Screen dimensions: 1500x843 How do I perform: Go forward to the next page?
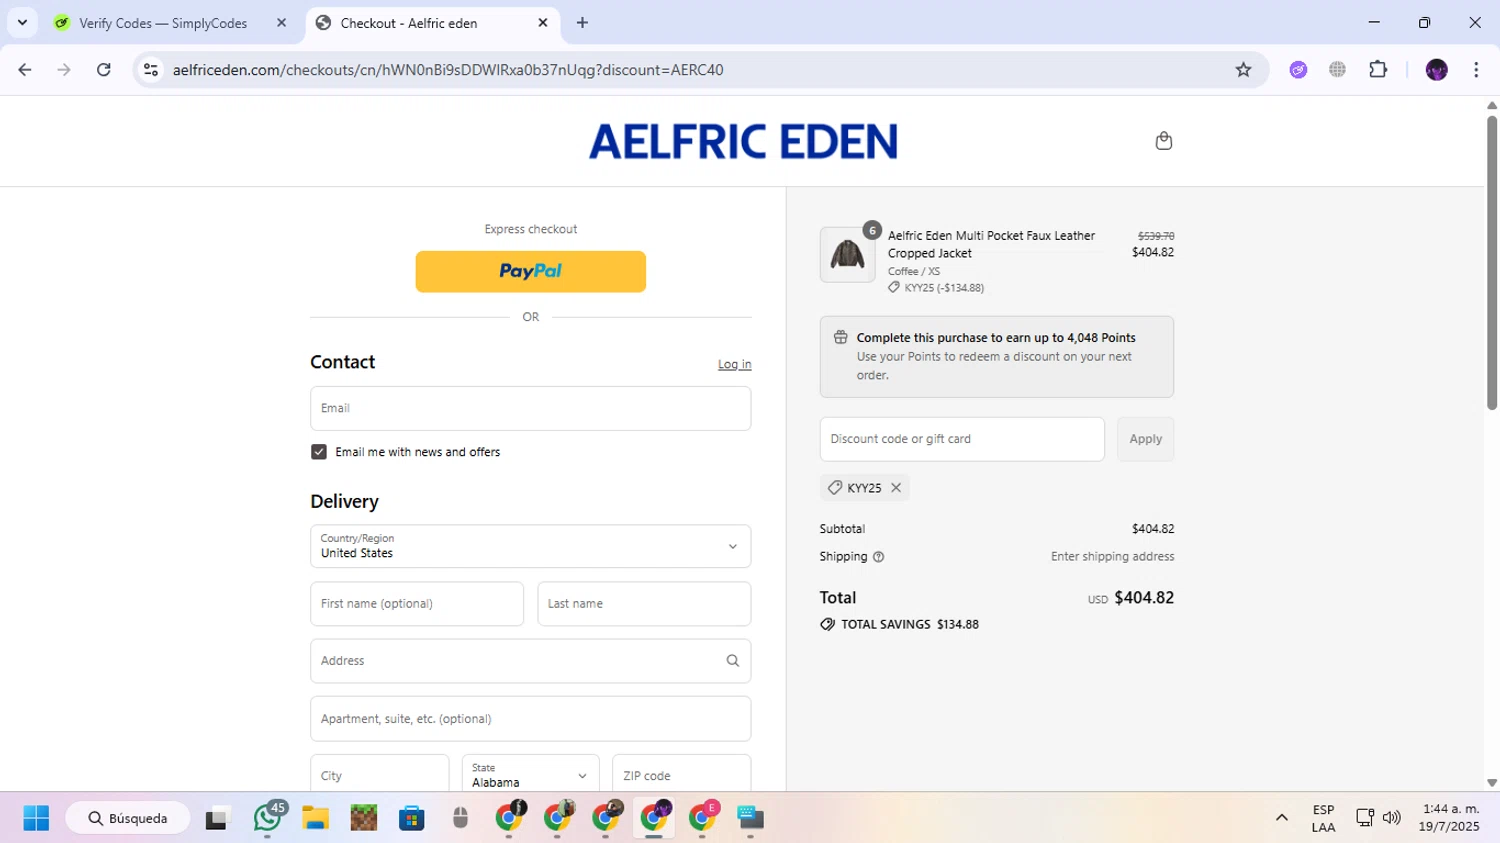(x=64, y=70)
